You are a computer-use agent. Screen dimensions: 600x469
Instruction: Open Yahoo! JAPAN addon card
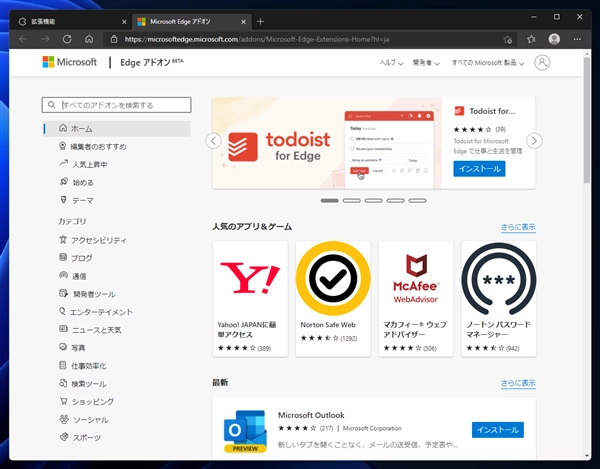coord(250,299)
